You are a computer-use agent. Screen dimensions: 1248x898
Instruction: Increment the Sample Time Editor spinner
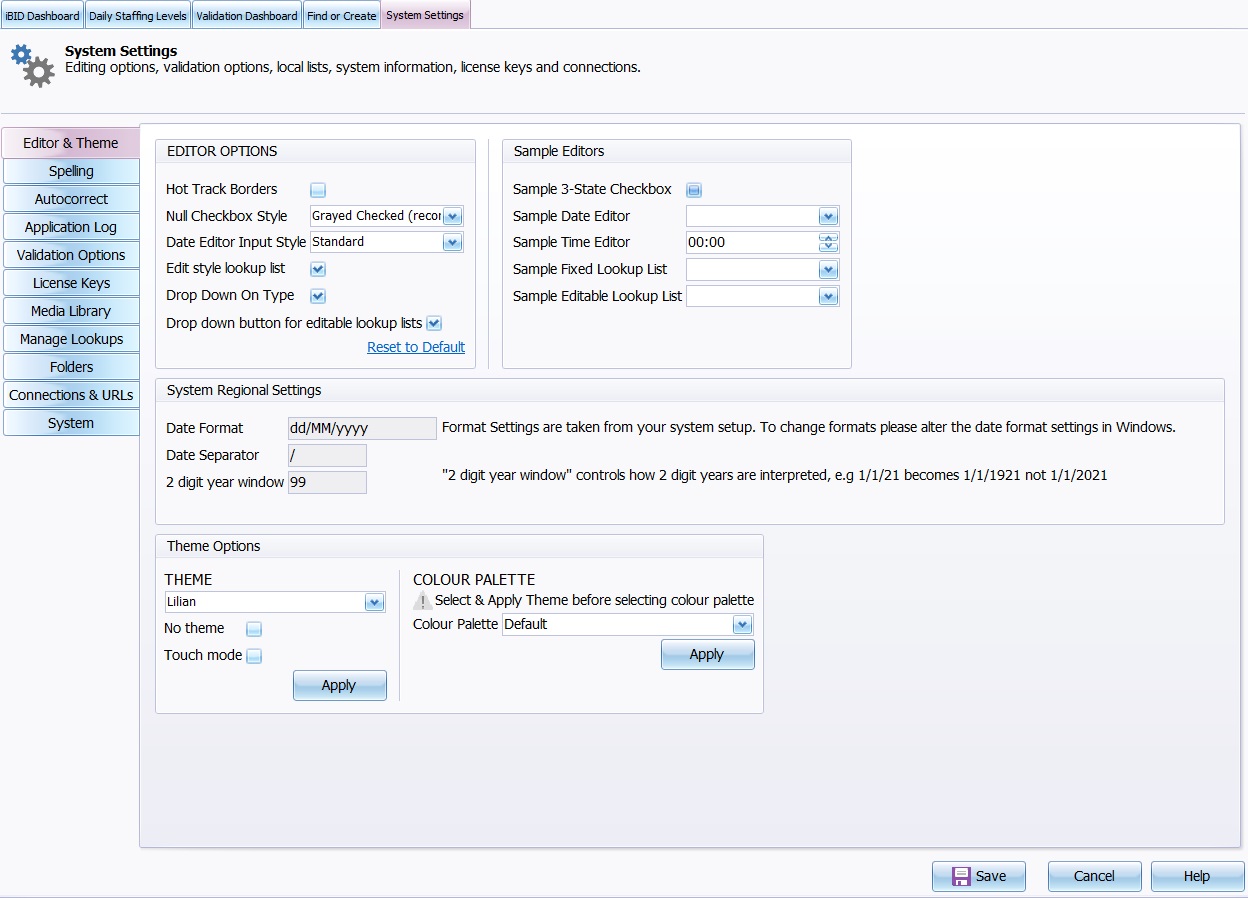[x=827, y=237]
